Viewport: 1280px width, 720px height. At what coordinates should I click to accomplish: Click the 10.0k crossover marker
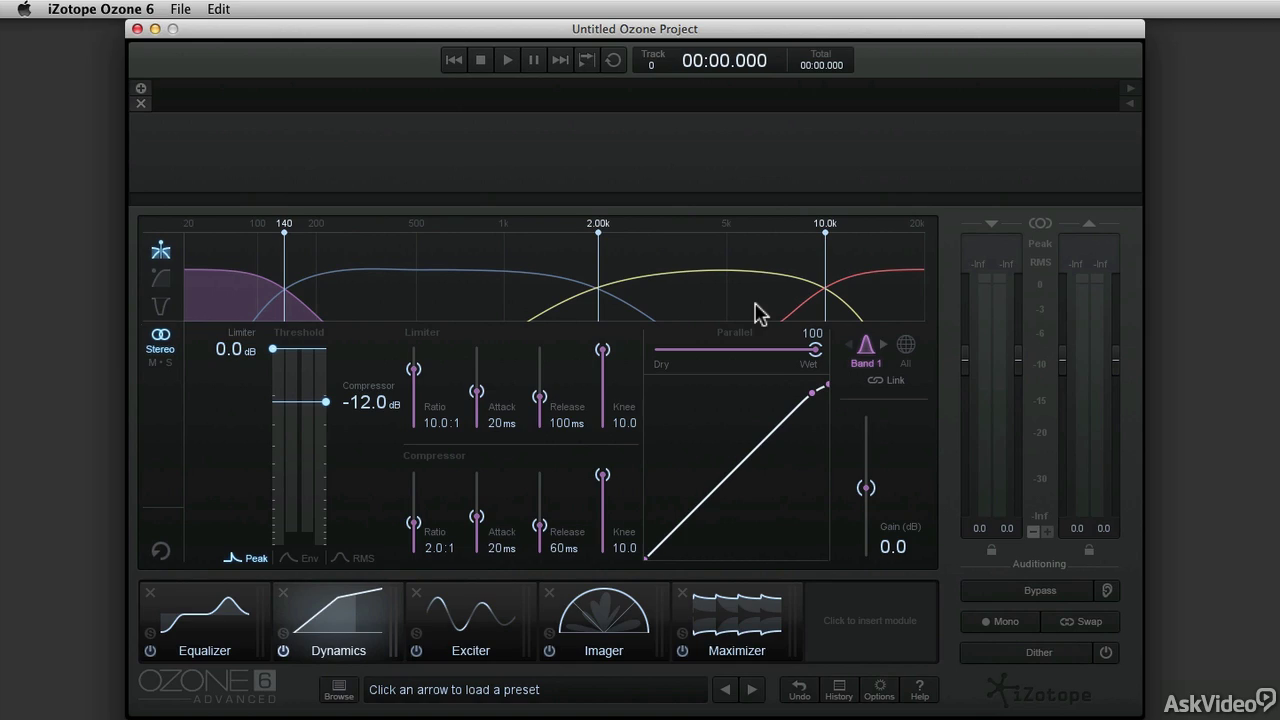[825, 232]
